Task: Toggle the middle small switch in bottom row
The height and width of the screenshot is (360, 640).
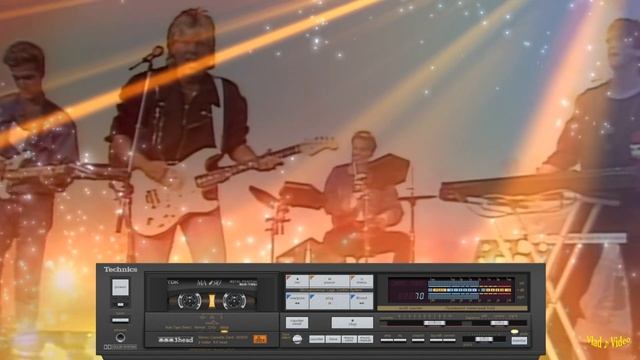Action: point(418,340)
